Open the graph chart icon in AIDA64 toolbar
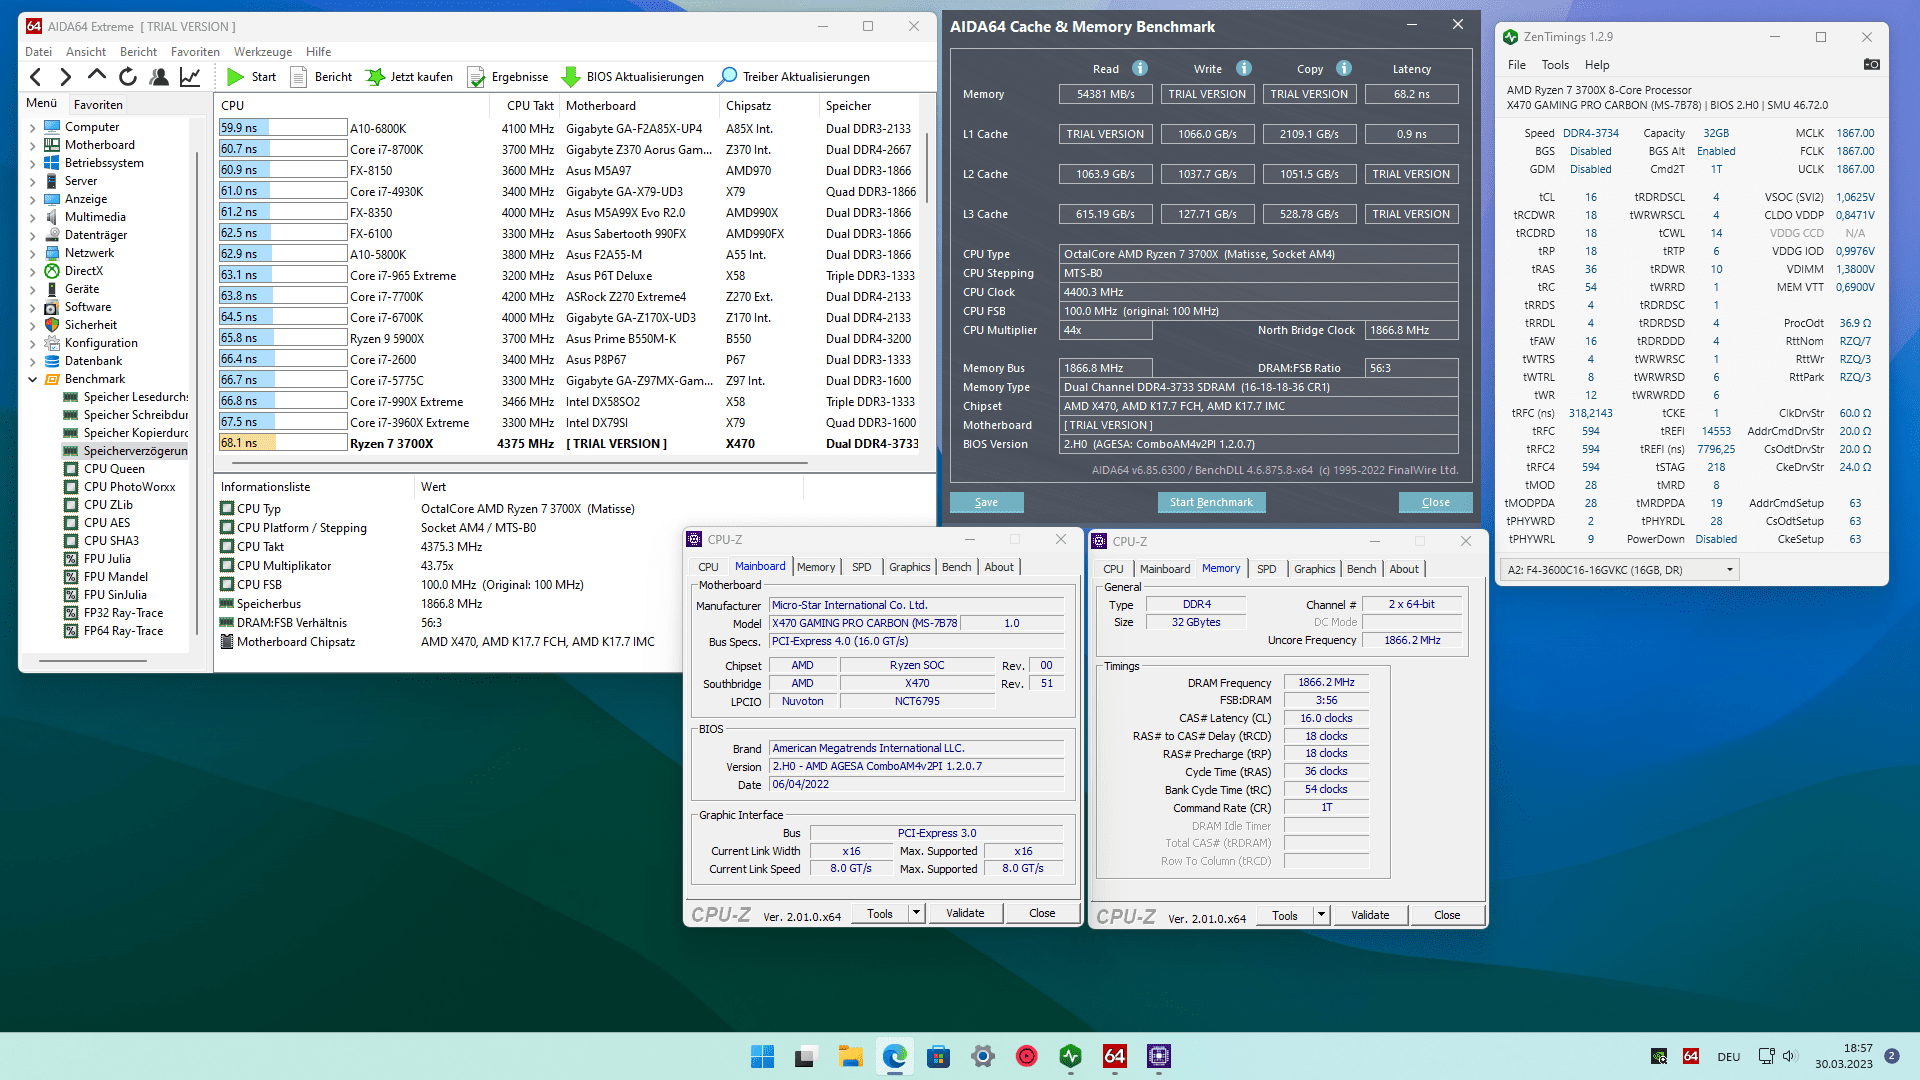The height and width of the screenshot is (1080, 1920). click(190, 77)
